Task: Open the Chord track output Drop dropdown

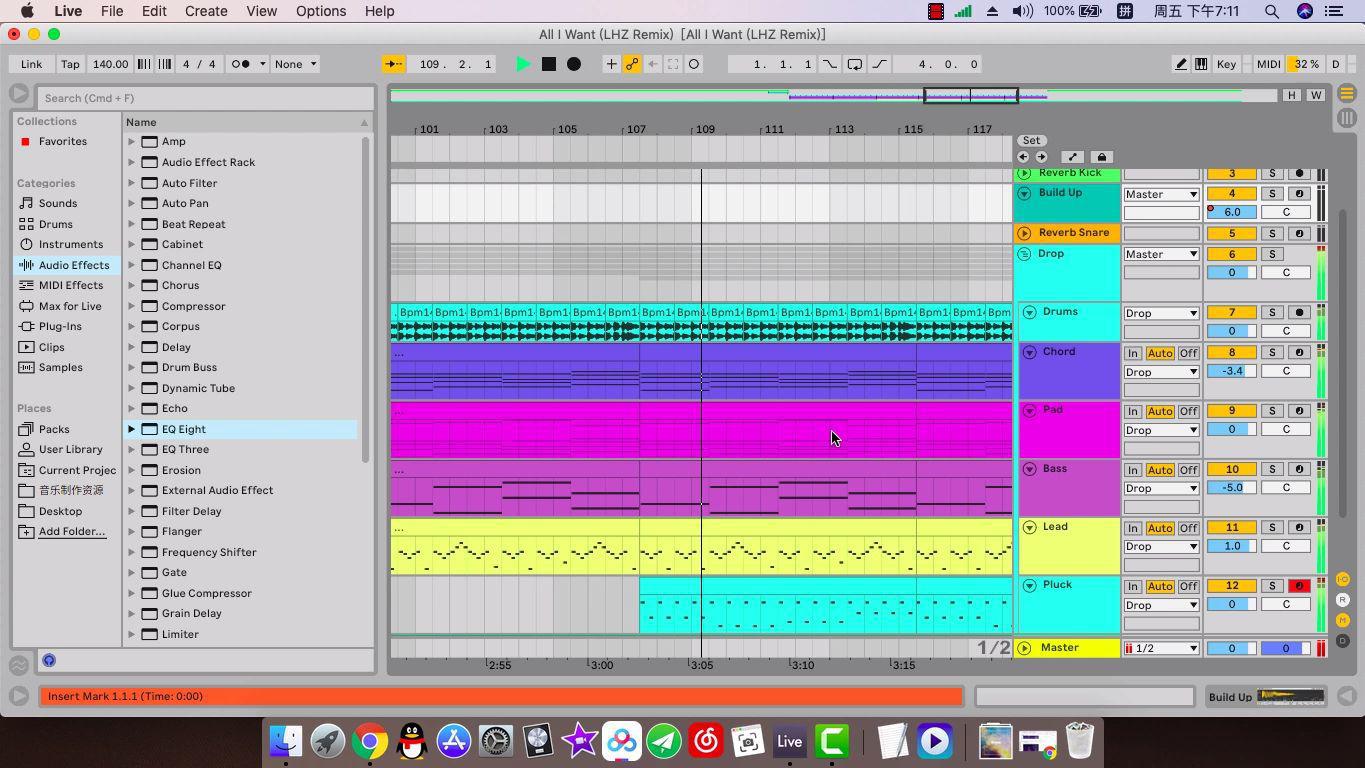Action: pyautogui.click(x=1161, y=372)
